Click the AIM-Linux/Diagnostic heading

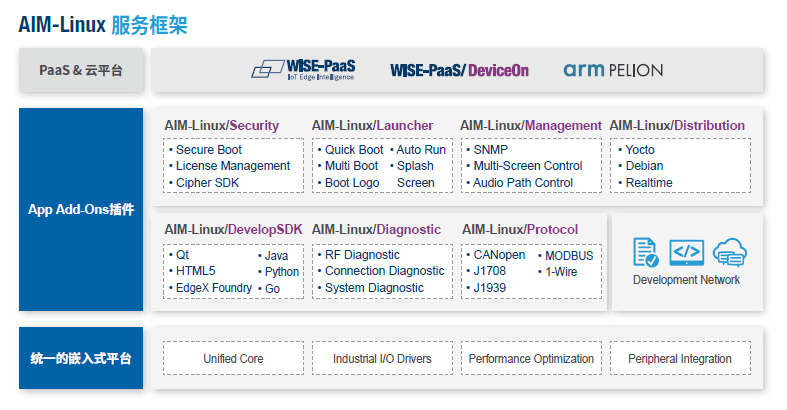pyautogui.click(x=376, y=229)
